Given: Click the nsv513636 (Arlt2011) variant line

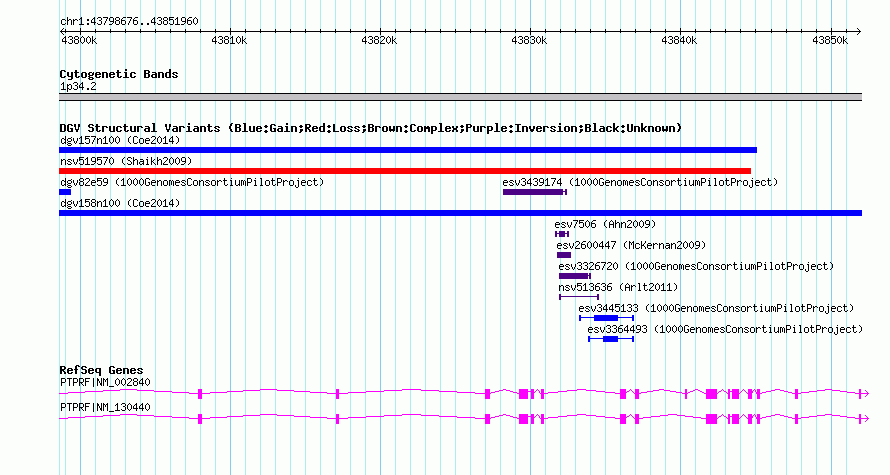Looking at the screenshot, I should (578, 297).
